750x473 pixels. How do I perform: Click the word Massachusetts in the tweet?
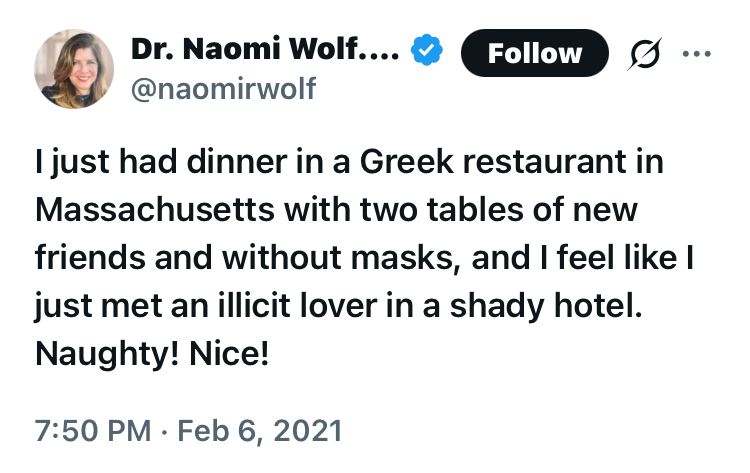point(154,209)
